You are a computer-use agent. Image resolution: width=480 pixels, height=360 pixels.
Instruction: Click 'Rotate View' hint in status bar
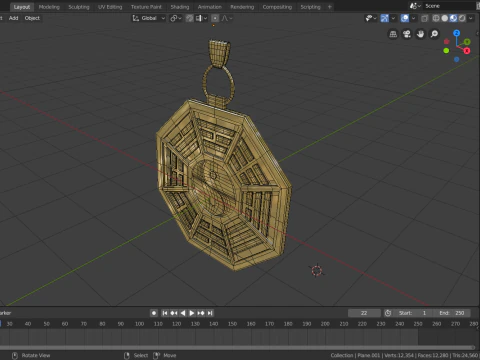[36, 355]
